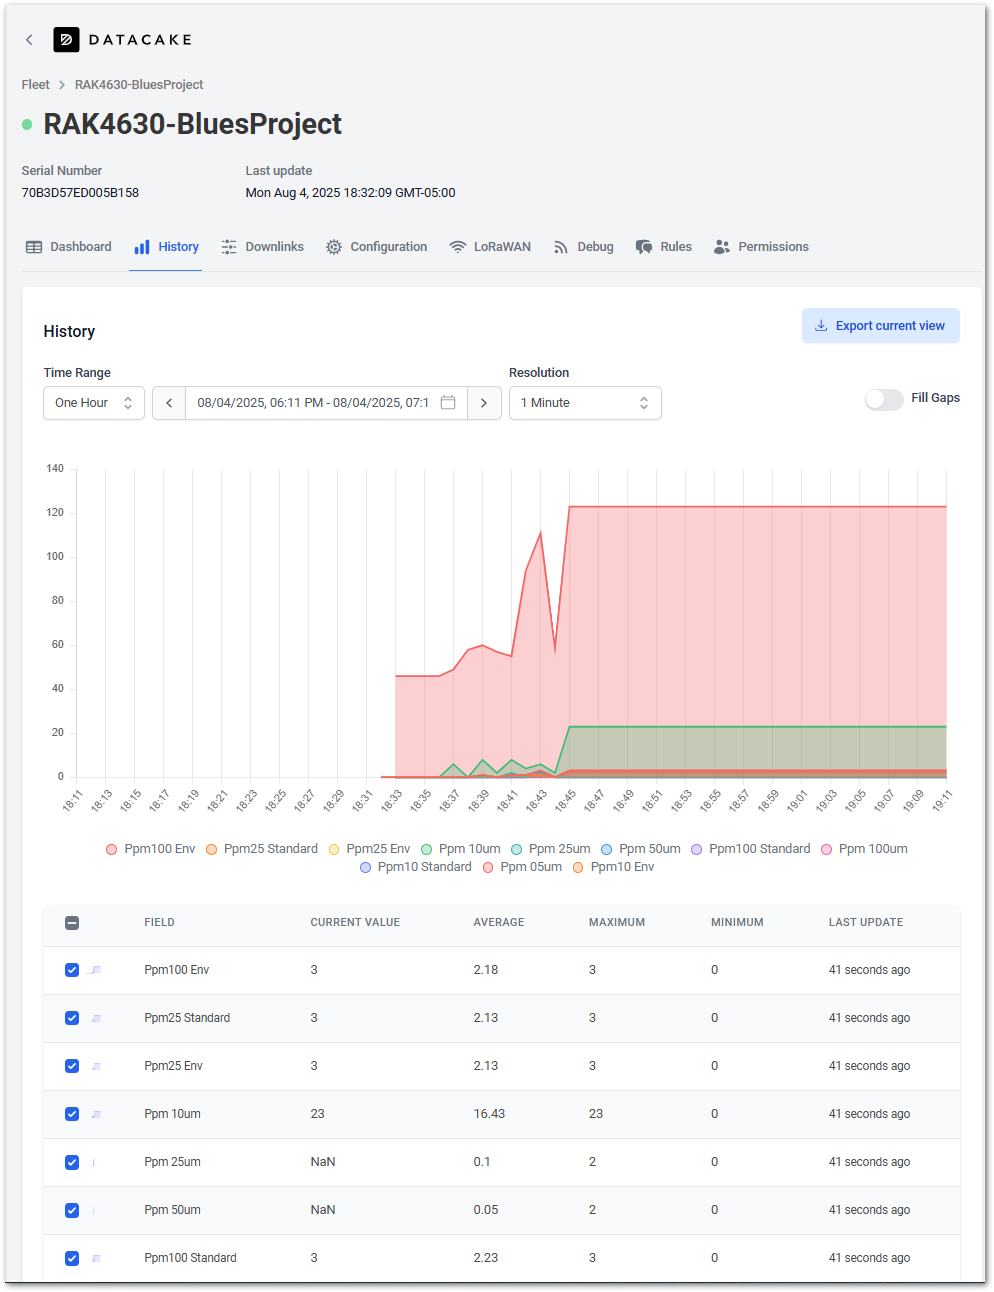Open the One Hour time range dropdown
Screen dimensions: 994x1292
click(x=94, y=403)
